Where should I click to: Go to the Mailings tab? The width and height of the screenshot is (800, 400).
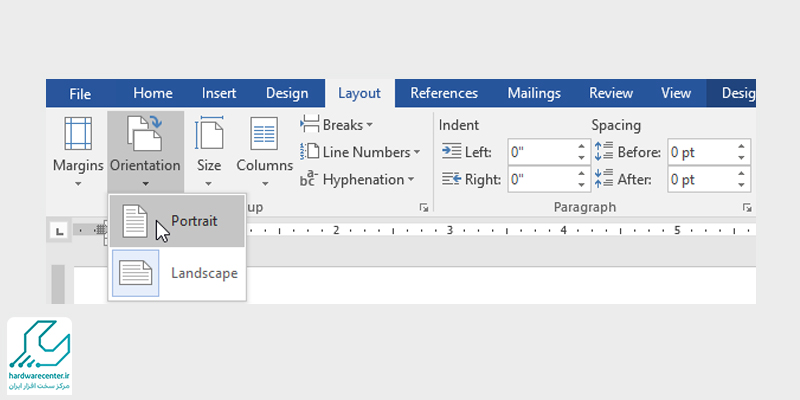click(533, 93)
